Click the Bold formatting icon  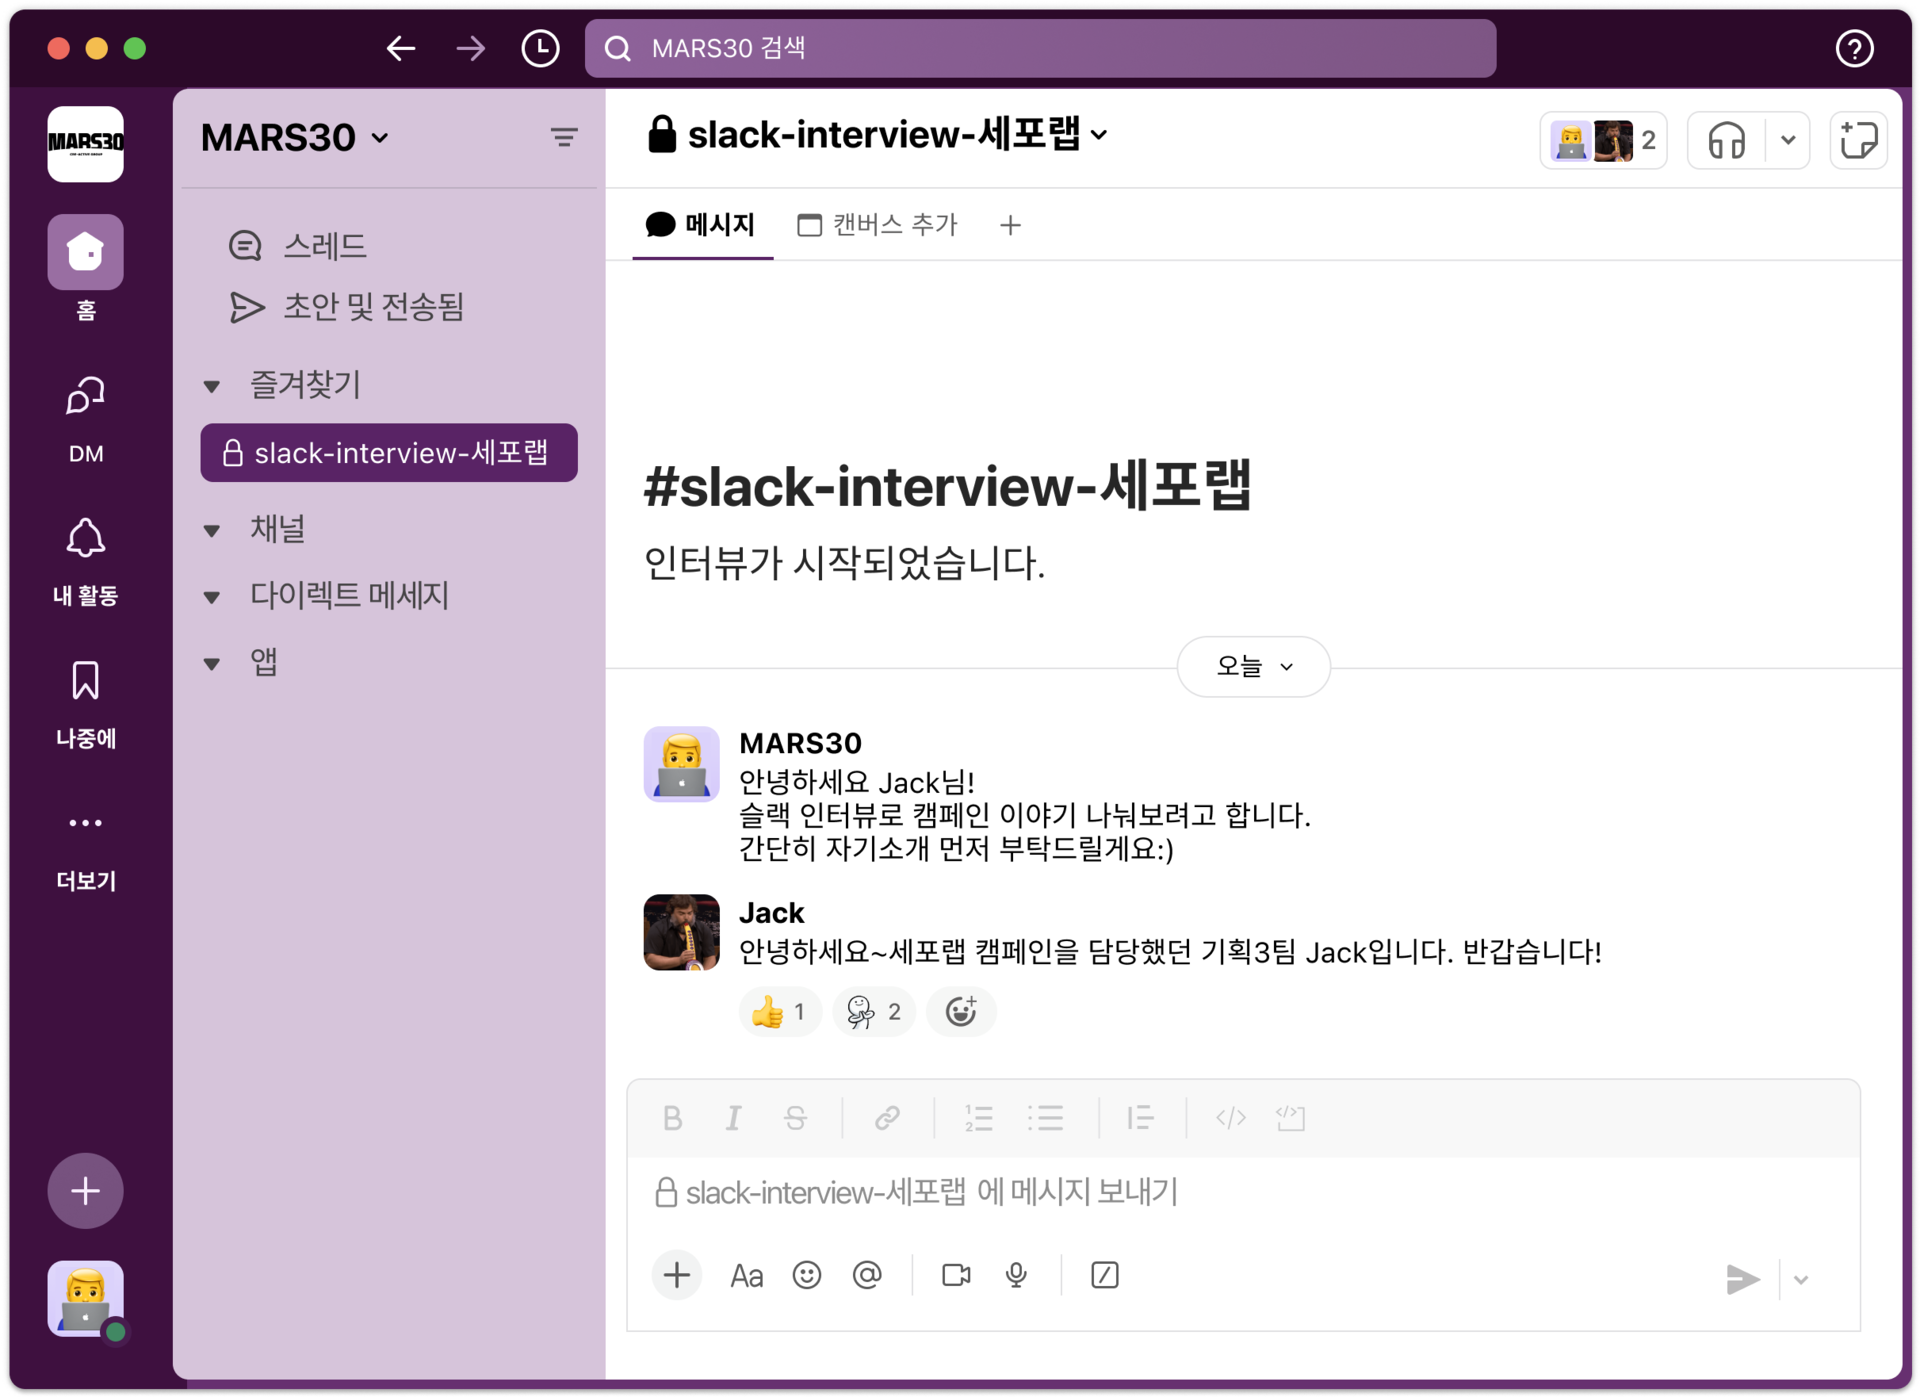click(x=672, y=1118)
